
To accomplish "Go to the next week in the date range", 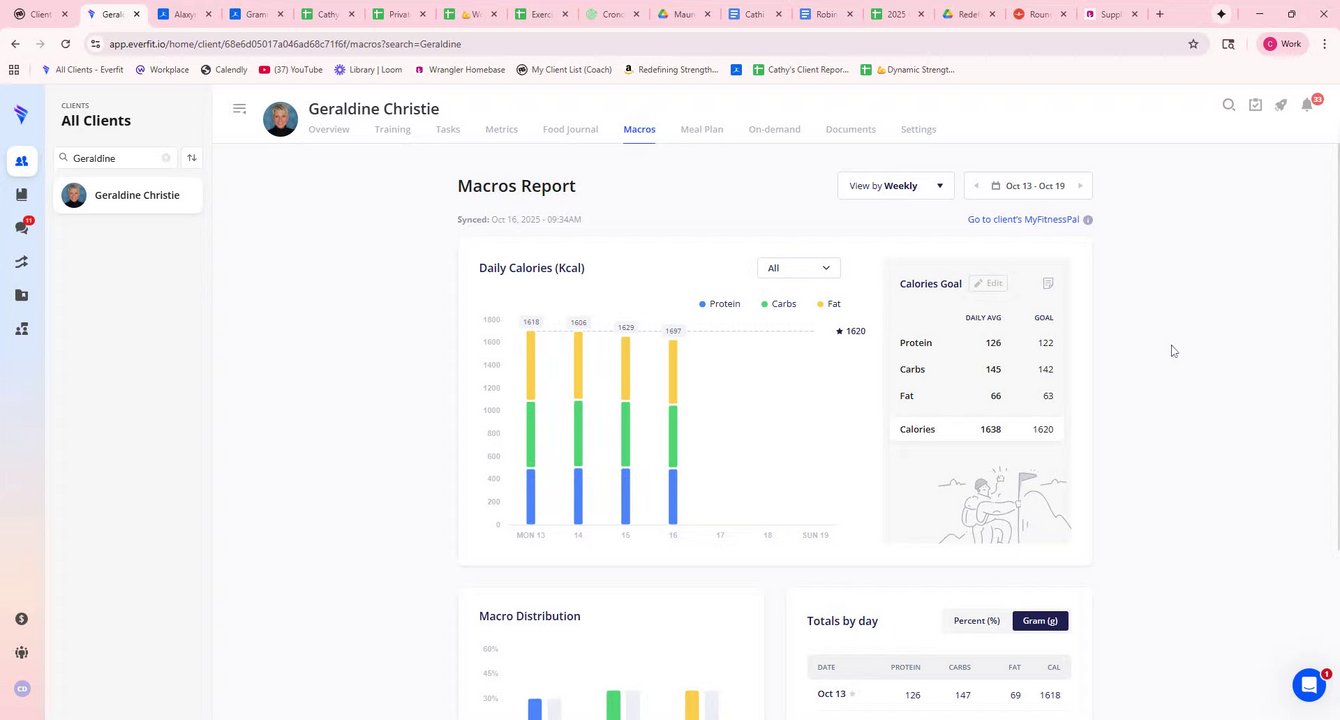I will click(1080, 186).
